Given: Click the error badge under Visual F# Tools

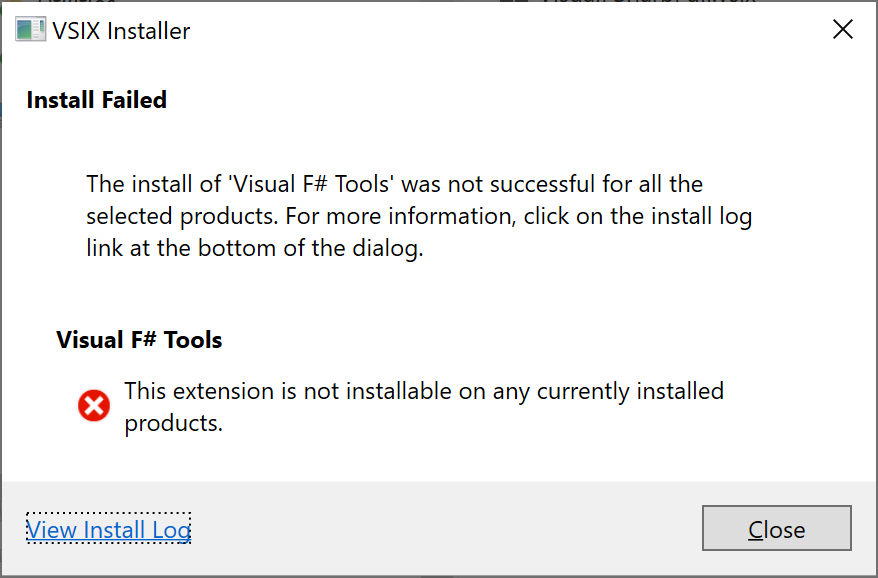Looking at the screenshot, I should click(x=93, y=406).
